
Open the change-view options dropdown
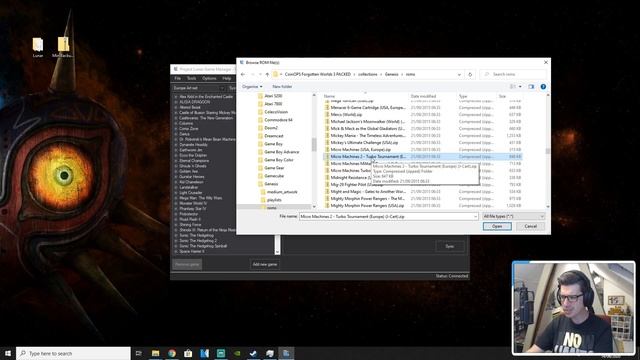pyautogui.click(x=520, y=87)
